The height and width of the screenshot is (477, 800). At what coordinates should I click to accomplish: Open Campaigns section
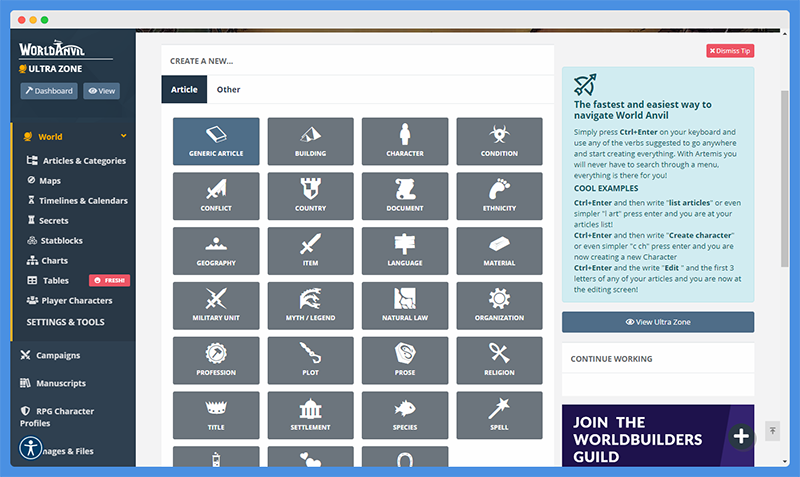(50, 355)
